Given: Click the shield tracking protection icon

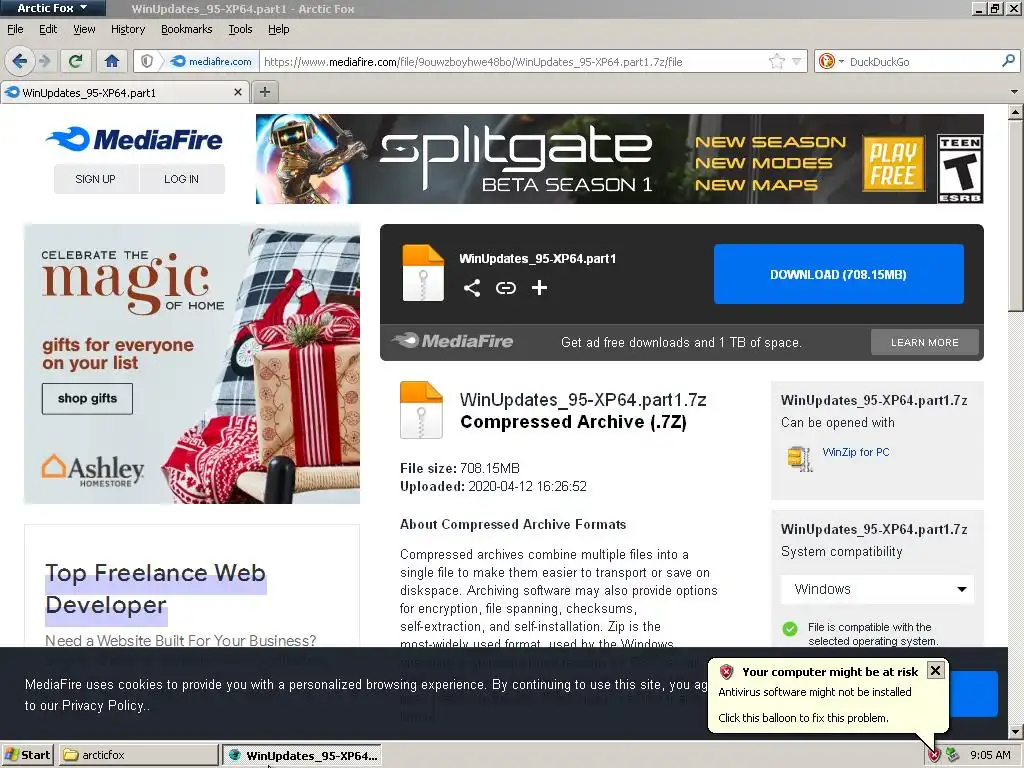Looking at the screenshot, I should pos(147,61).
